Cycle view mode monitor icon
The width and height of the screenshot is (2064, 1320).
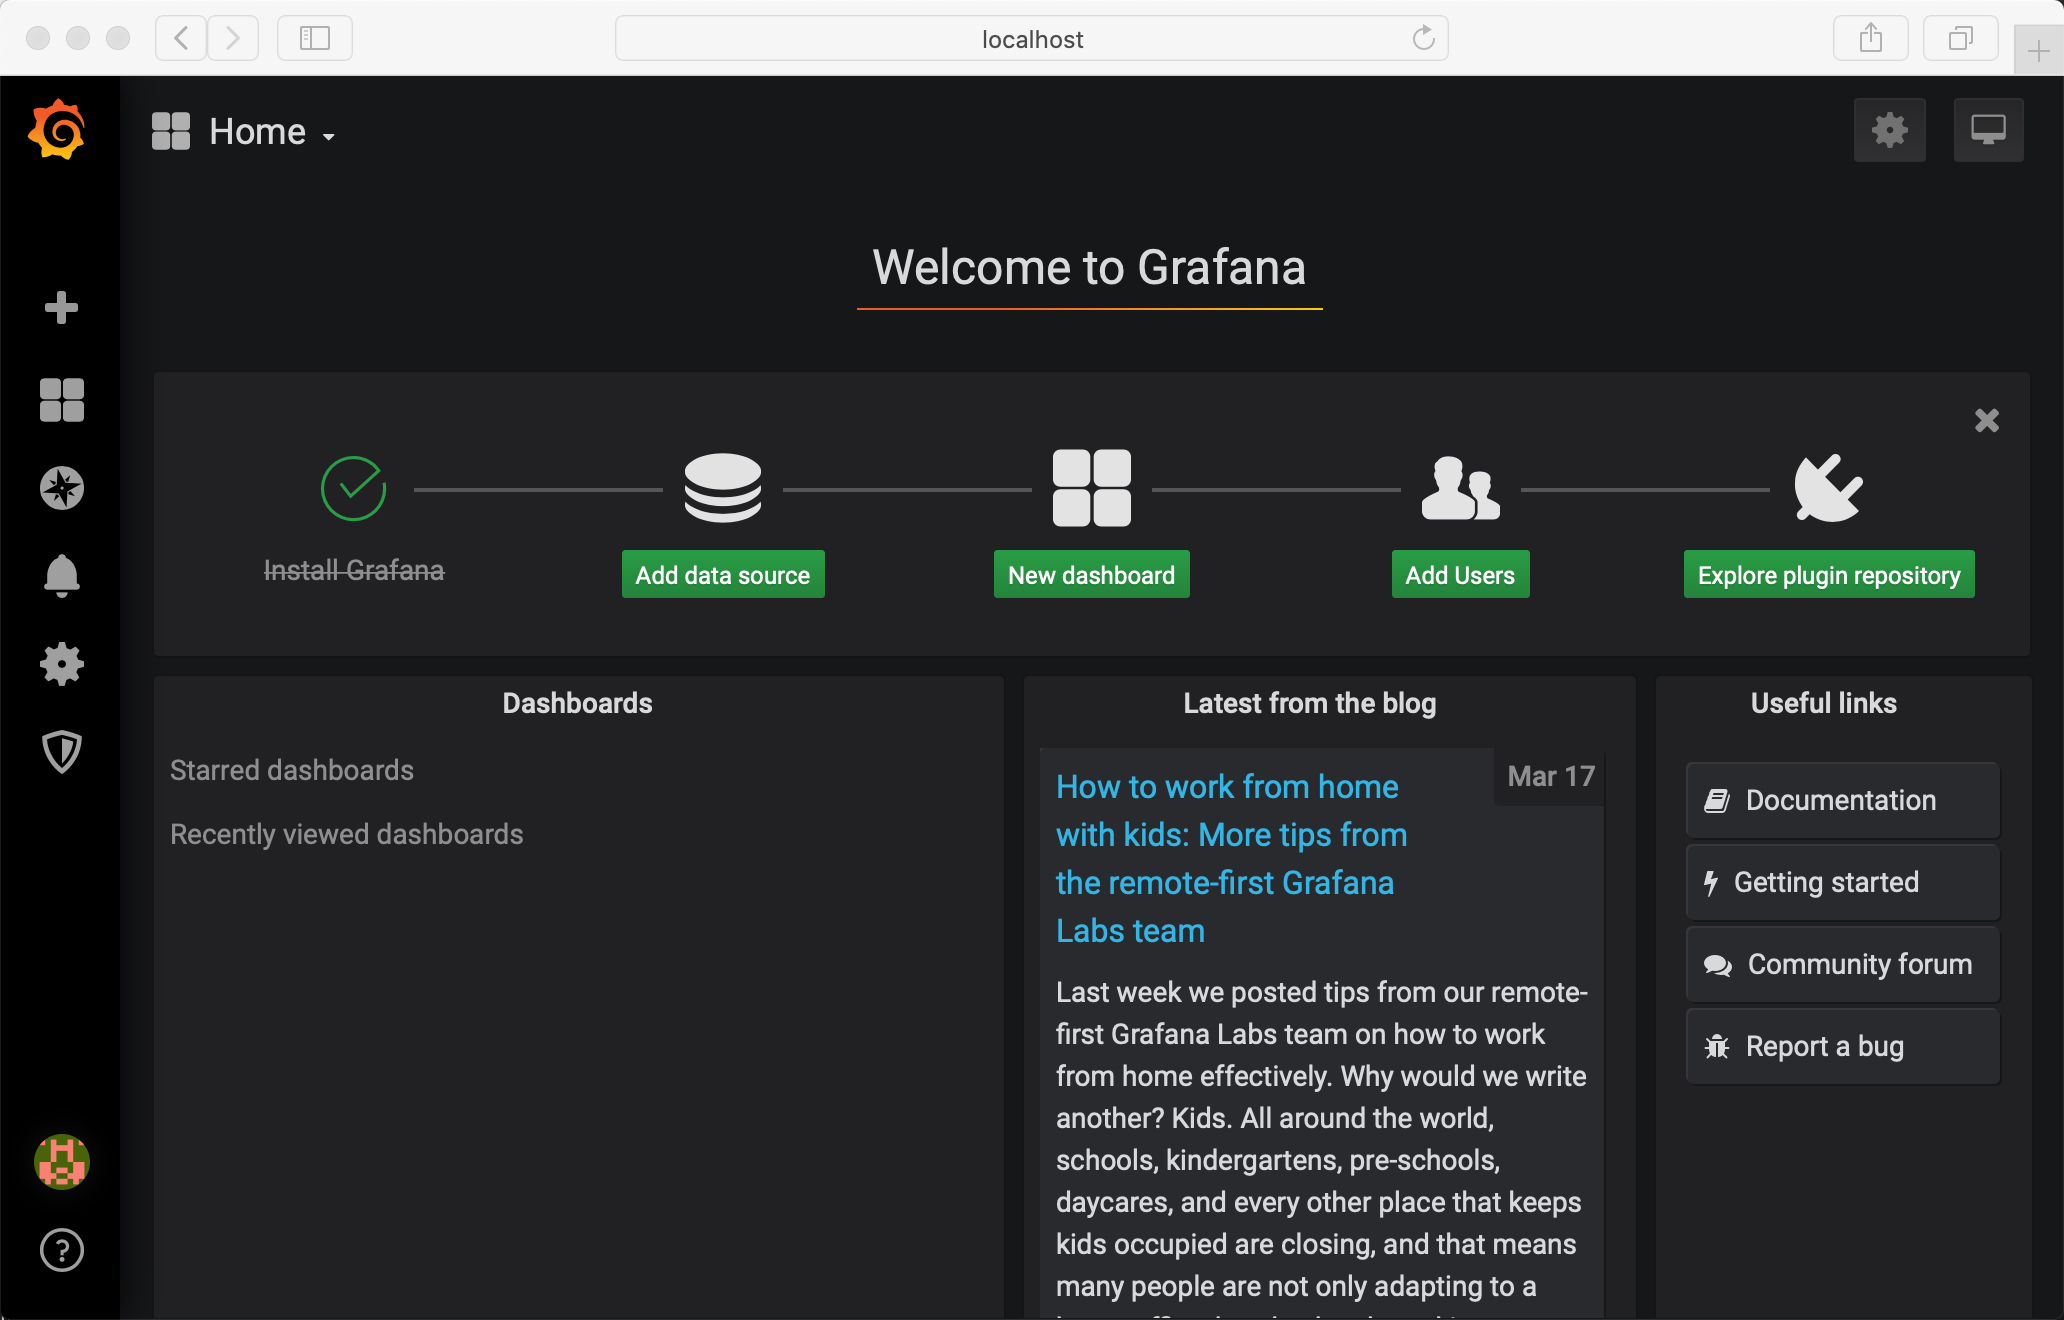tap(1988, 130)
